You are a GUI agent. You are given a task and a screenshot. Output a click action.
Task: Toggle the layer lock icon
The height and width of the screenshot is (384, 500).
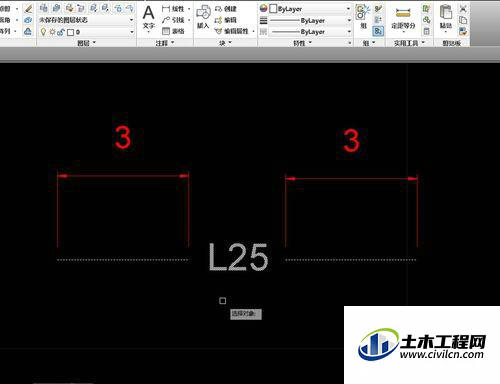[61, 32]
